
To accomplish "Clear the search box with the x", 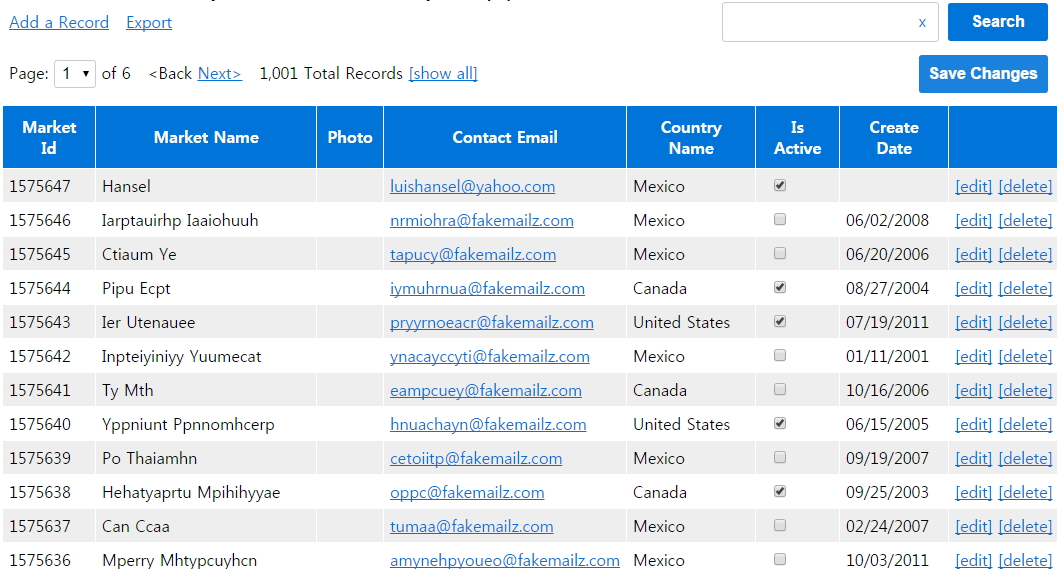I will (922, 22).
